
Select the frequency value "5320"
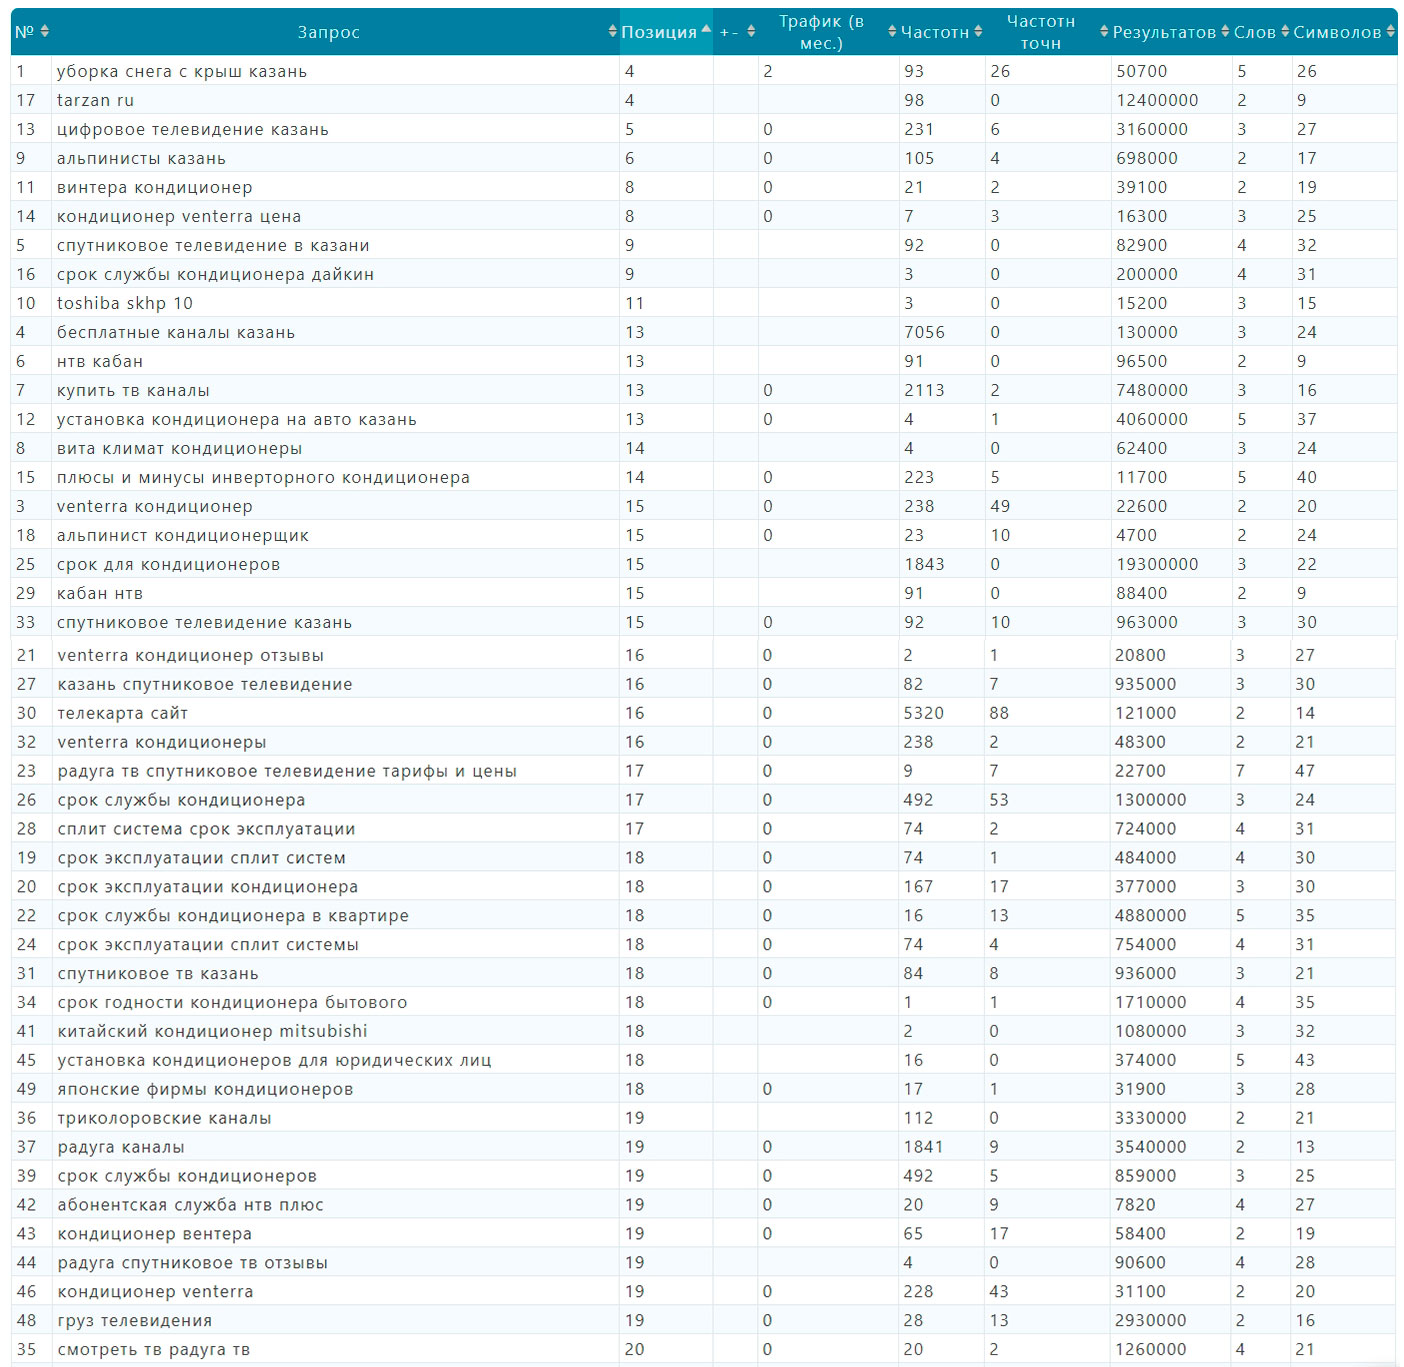[x=923, y=713]
